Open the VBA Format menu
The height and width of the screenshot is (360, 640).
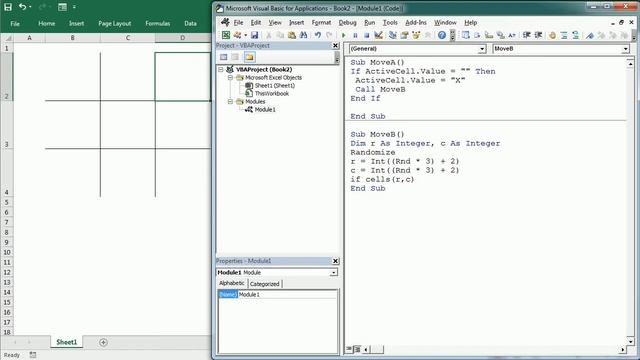[x=321, y=23]
